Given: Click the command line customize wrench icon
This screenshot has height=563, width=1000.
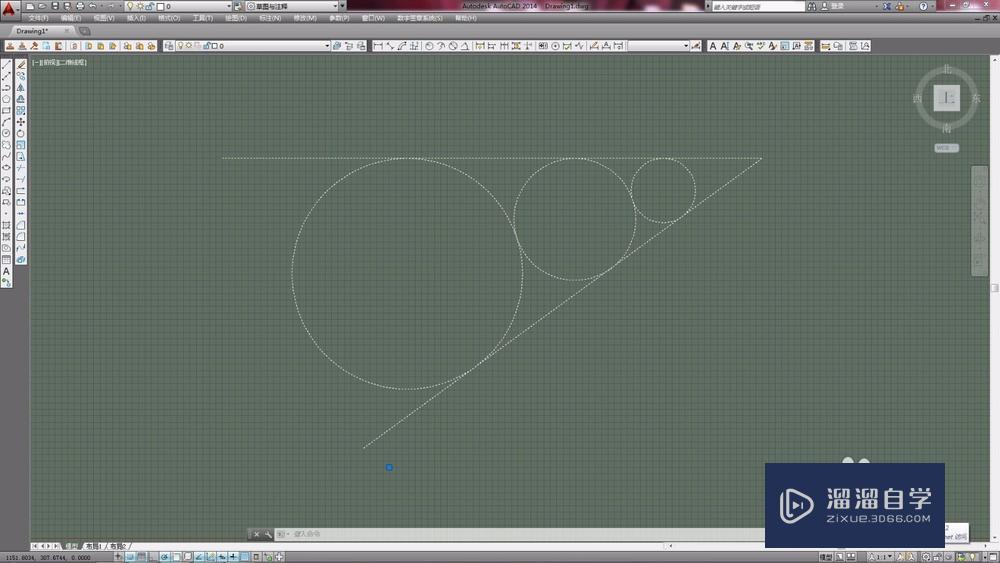Looking at the screenshot, I should coord(268,534).
